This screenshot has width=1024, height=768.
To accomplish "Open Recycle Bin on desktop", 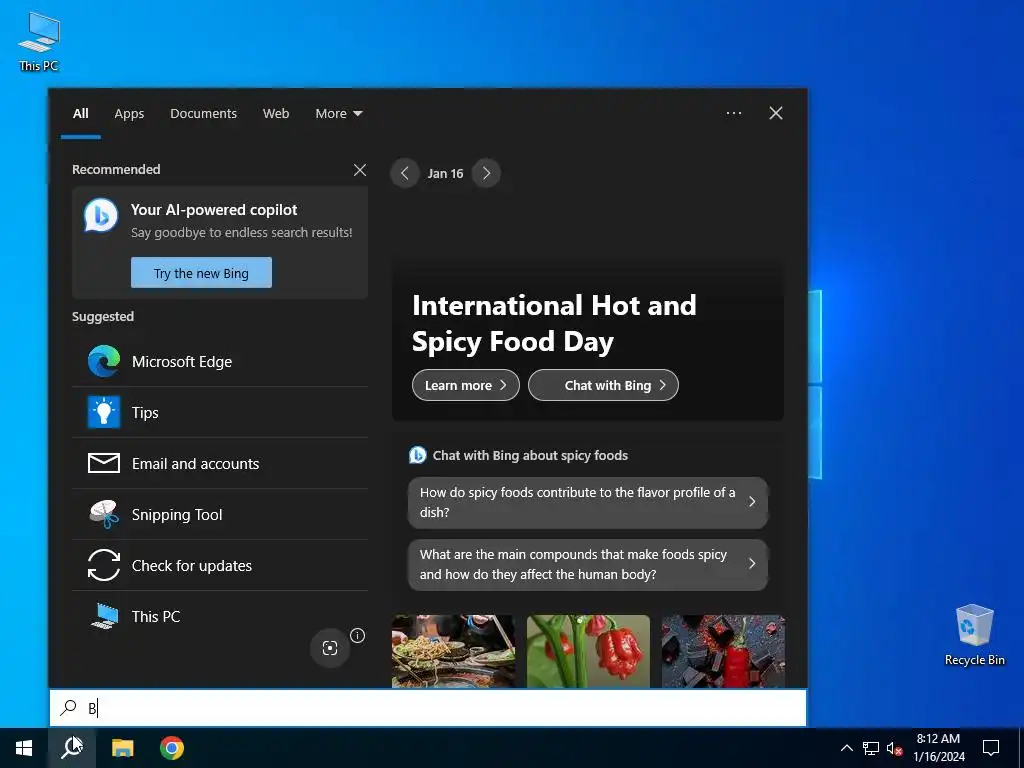I will point(974,635).
